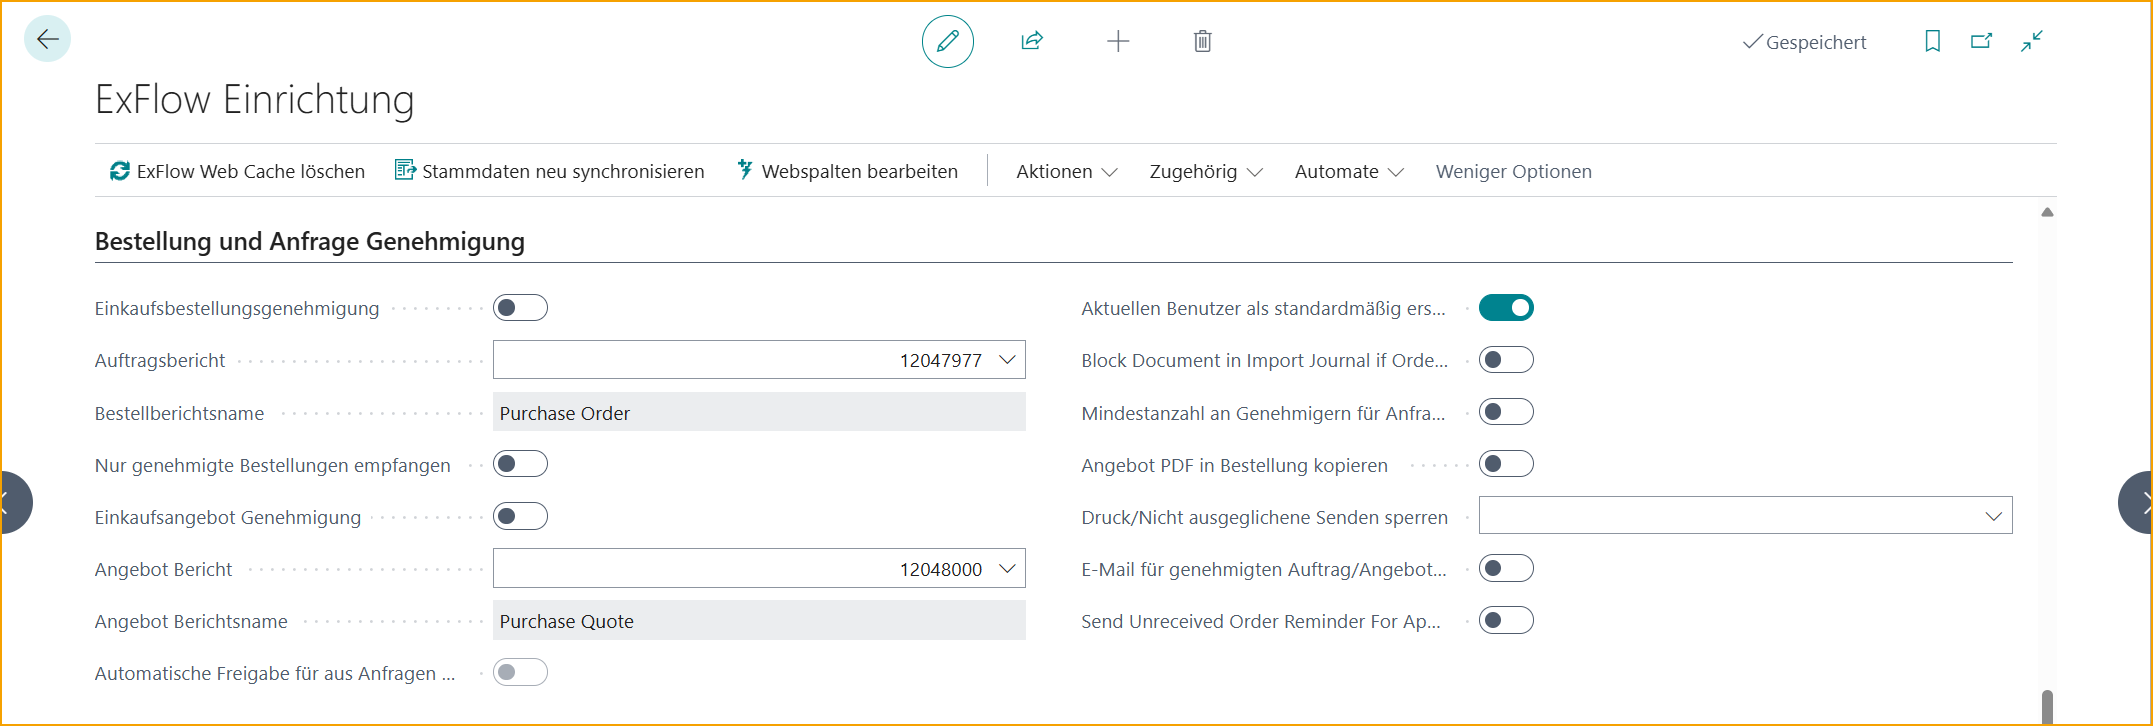Screen dimensions: 2153x726
Task: Click the pencil edit icon
Action: click(947, 41)
